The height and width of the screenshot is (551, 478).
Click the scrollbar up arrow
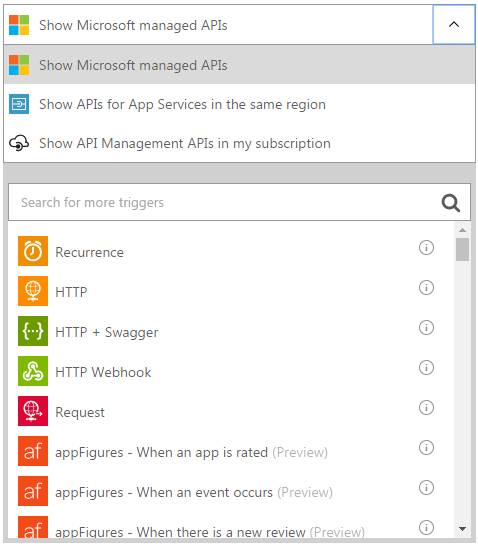pyautogui.click(x=462, y=230)
